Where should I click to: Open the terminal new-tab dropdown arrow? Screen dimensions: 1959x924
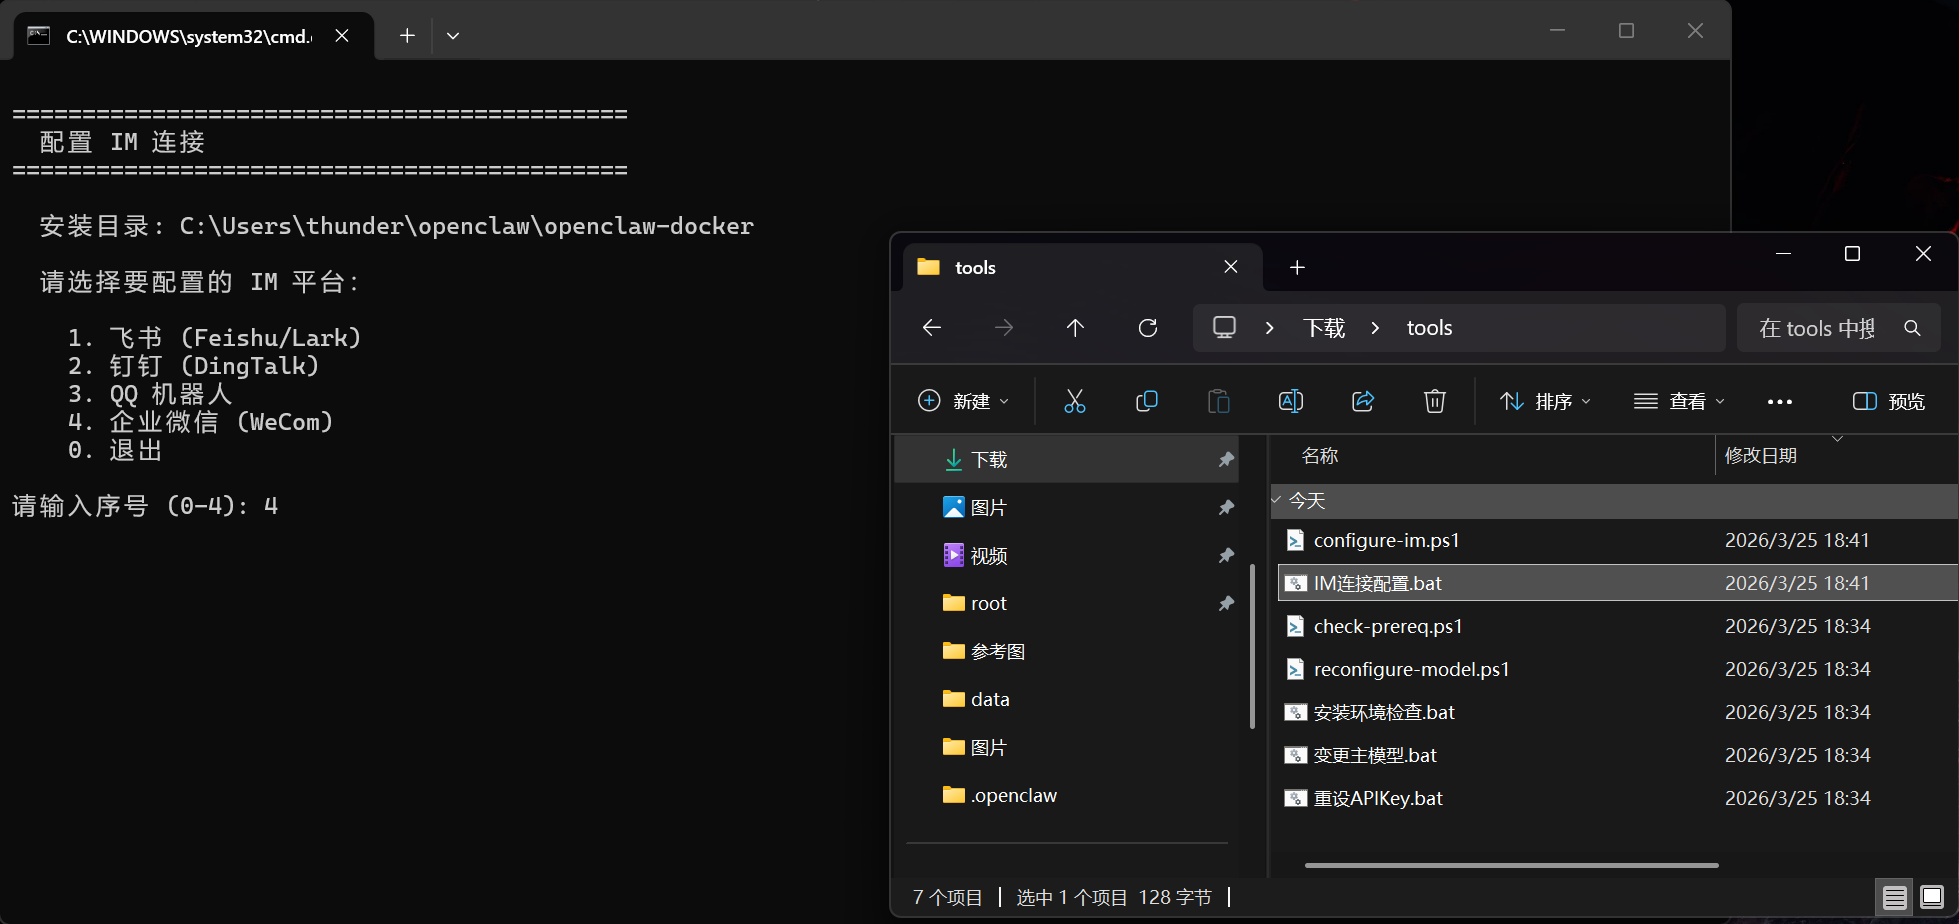pos(453,36)
